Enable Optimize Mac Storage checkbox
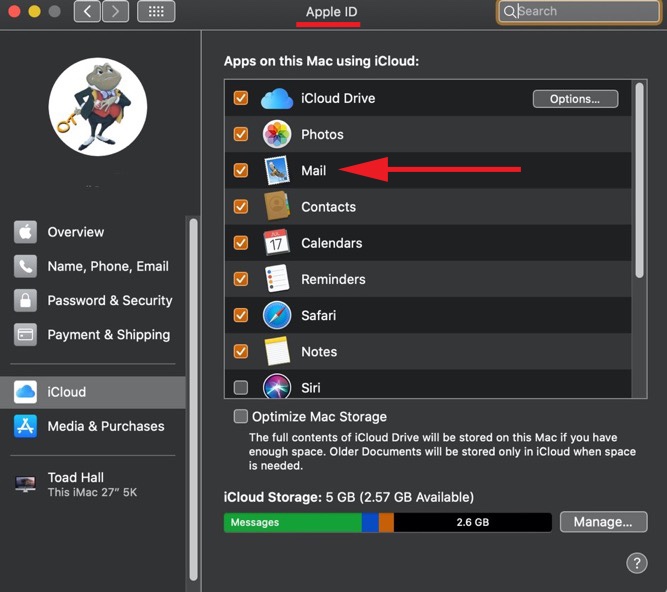Screen dimensions: 667x592 tap(241, 416)
